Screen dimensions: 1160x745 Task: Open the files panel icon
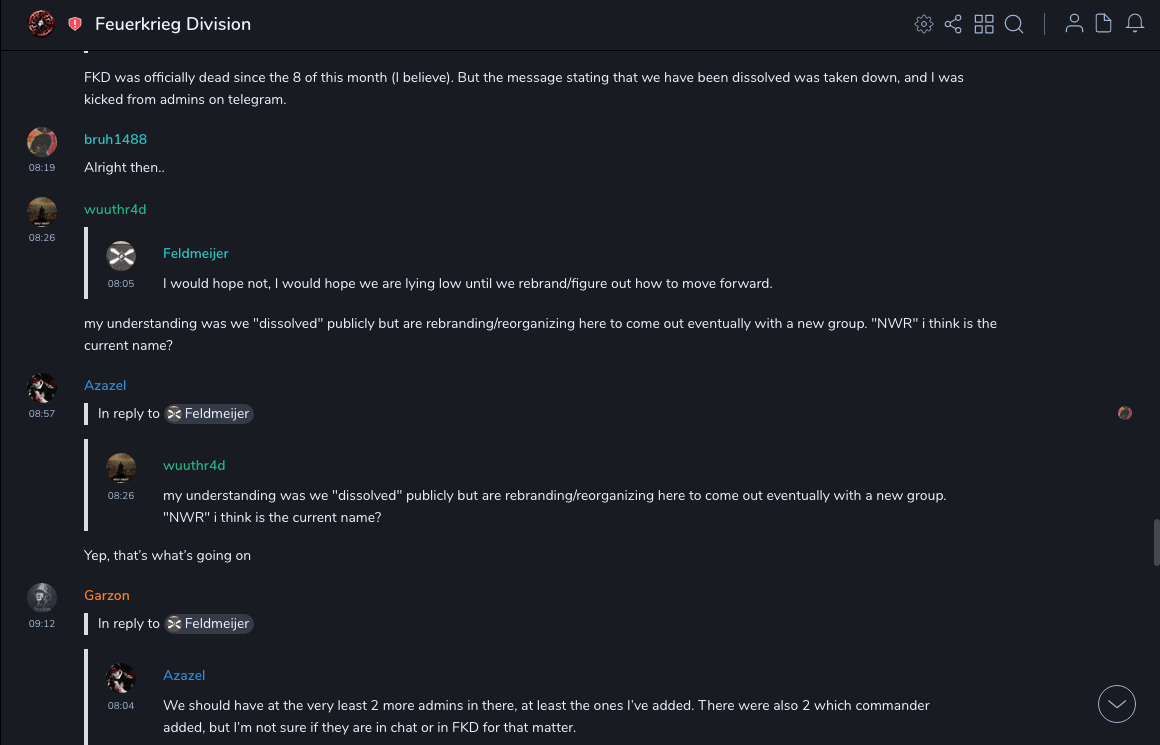1104,24
